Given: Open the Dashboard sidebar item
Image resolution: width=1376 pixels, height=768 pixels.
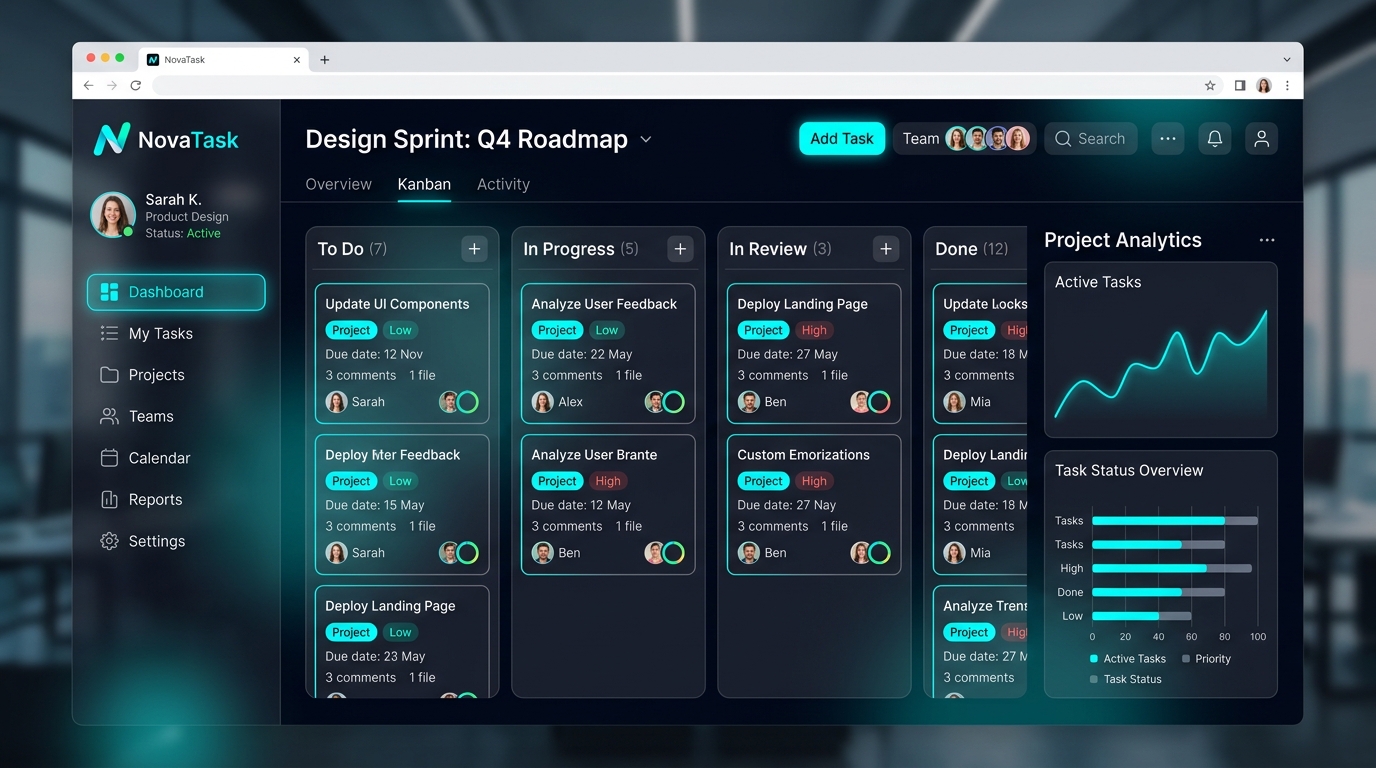Looking at the screenshot, I should point(176,292).
